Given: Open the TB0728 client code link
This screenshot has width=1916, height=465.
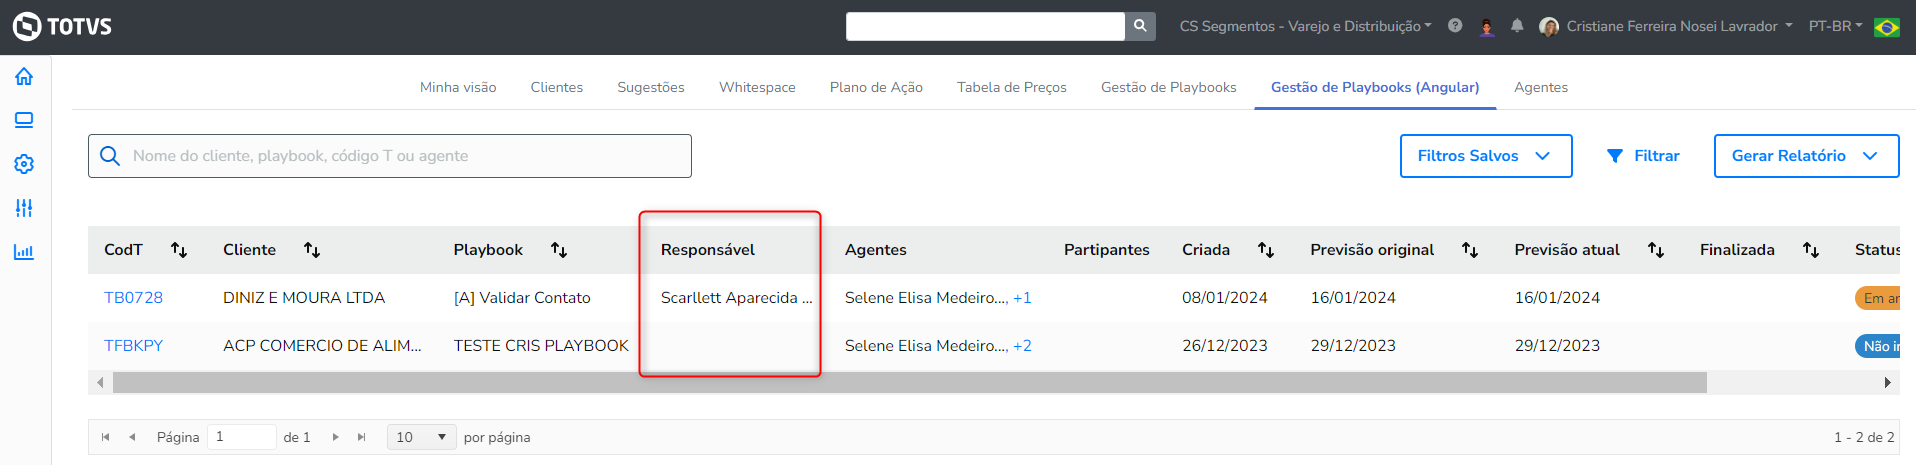Looking at the screenshot, I should [x=133, y=298].
